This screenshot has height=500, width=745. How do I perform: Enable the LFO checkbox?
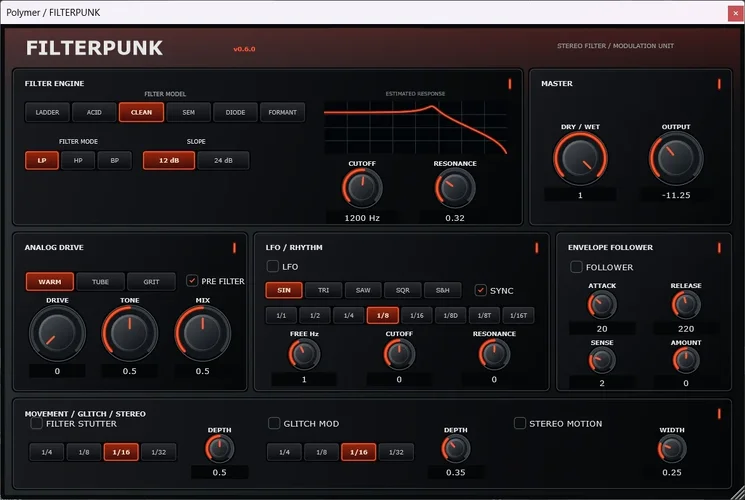(273, 266)
